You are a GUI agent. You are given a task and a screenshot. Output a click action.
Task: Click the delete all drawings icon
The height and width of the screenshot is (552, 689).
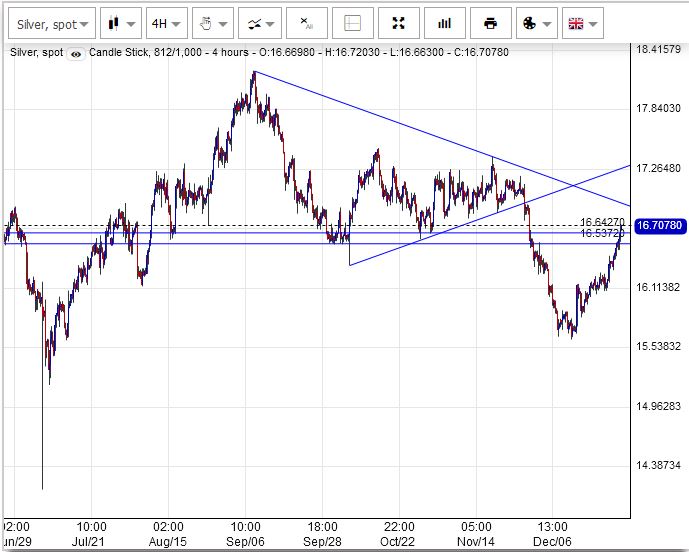click(307, 23)
